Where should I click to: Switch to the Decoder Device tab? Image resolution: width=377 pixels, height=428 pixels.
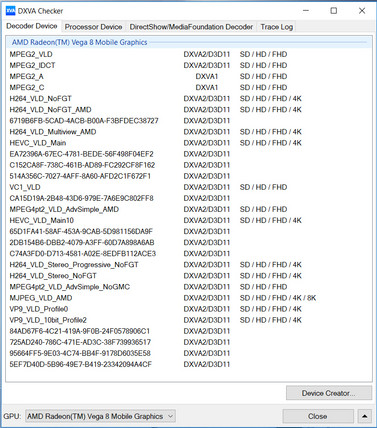point(32,26)
